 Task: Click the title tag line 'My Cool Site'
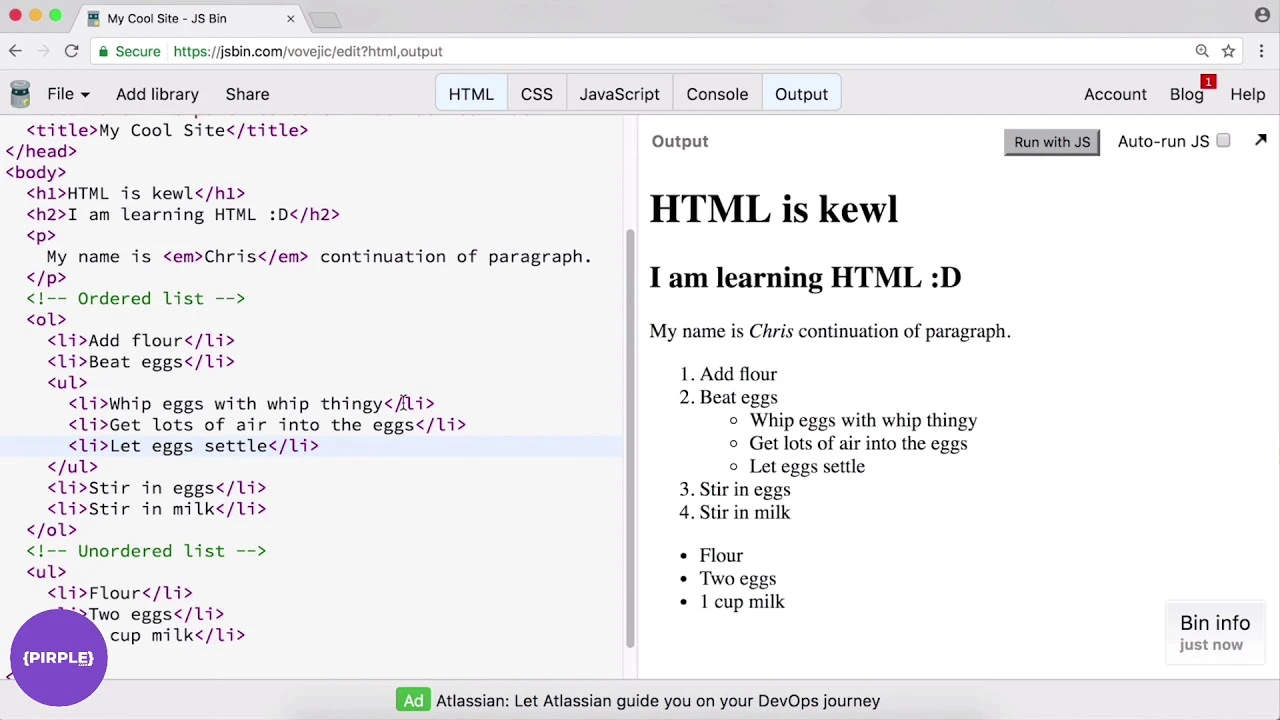(x=167, y=130)
